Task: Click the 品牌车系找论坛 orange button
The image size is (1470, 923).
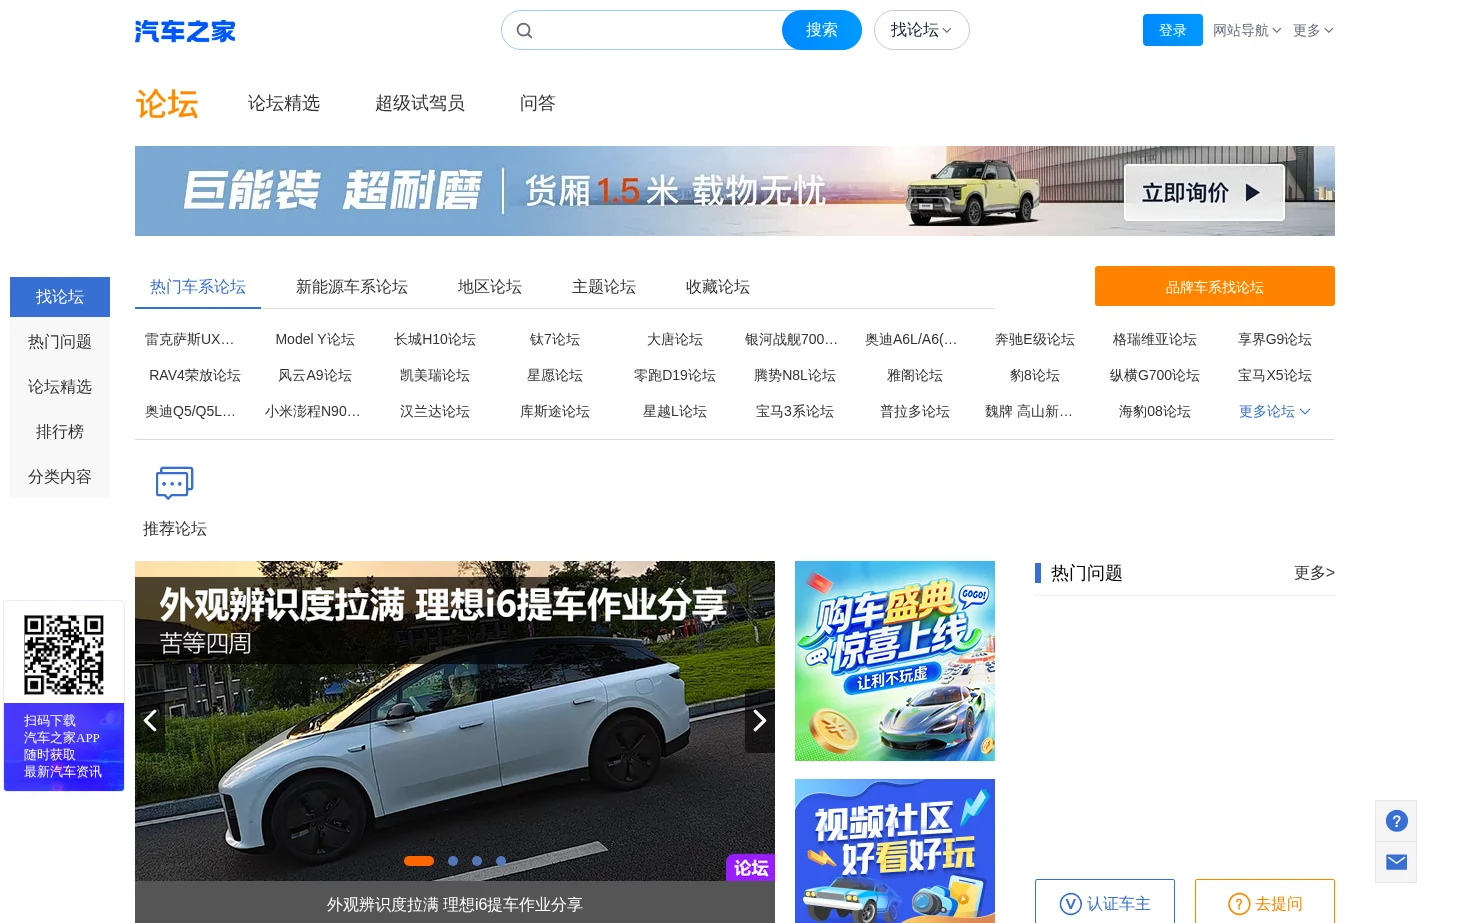Action: [x=1215, y=286]
